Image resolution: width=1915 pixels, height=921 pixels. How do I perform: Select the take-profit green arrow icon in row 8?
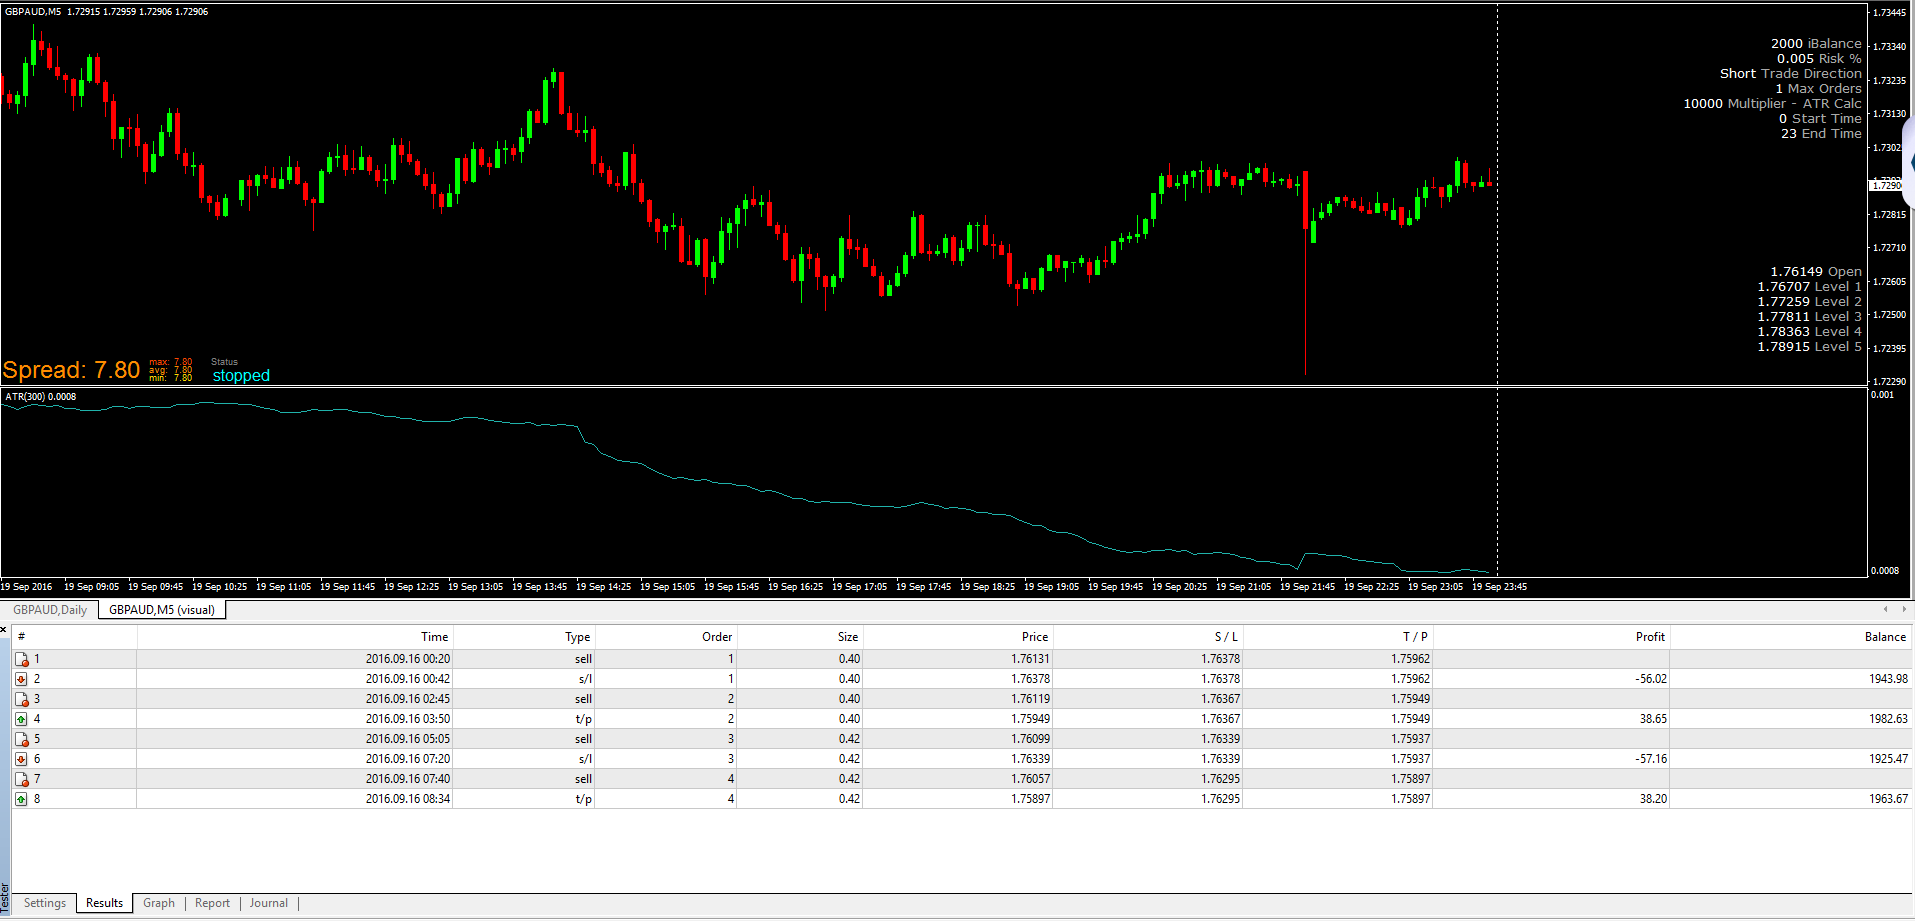point(21,799)
